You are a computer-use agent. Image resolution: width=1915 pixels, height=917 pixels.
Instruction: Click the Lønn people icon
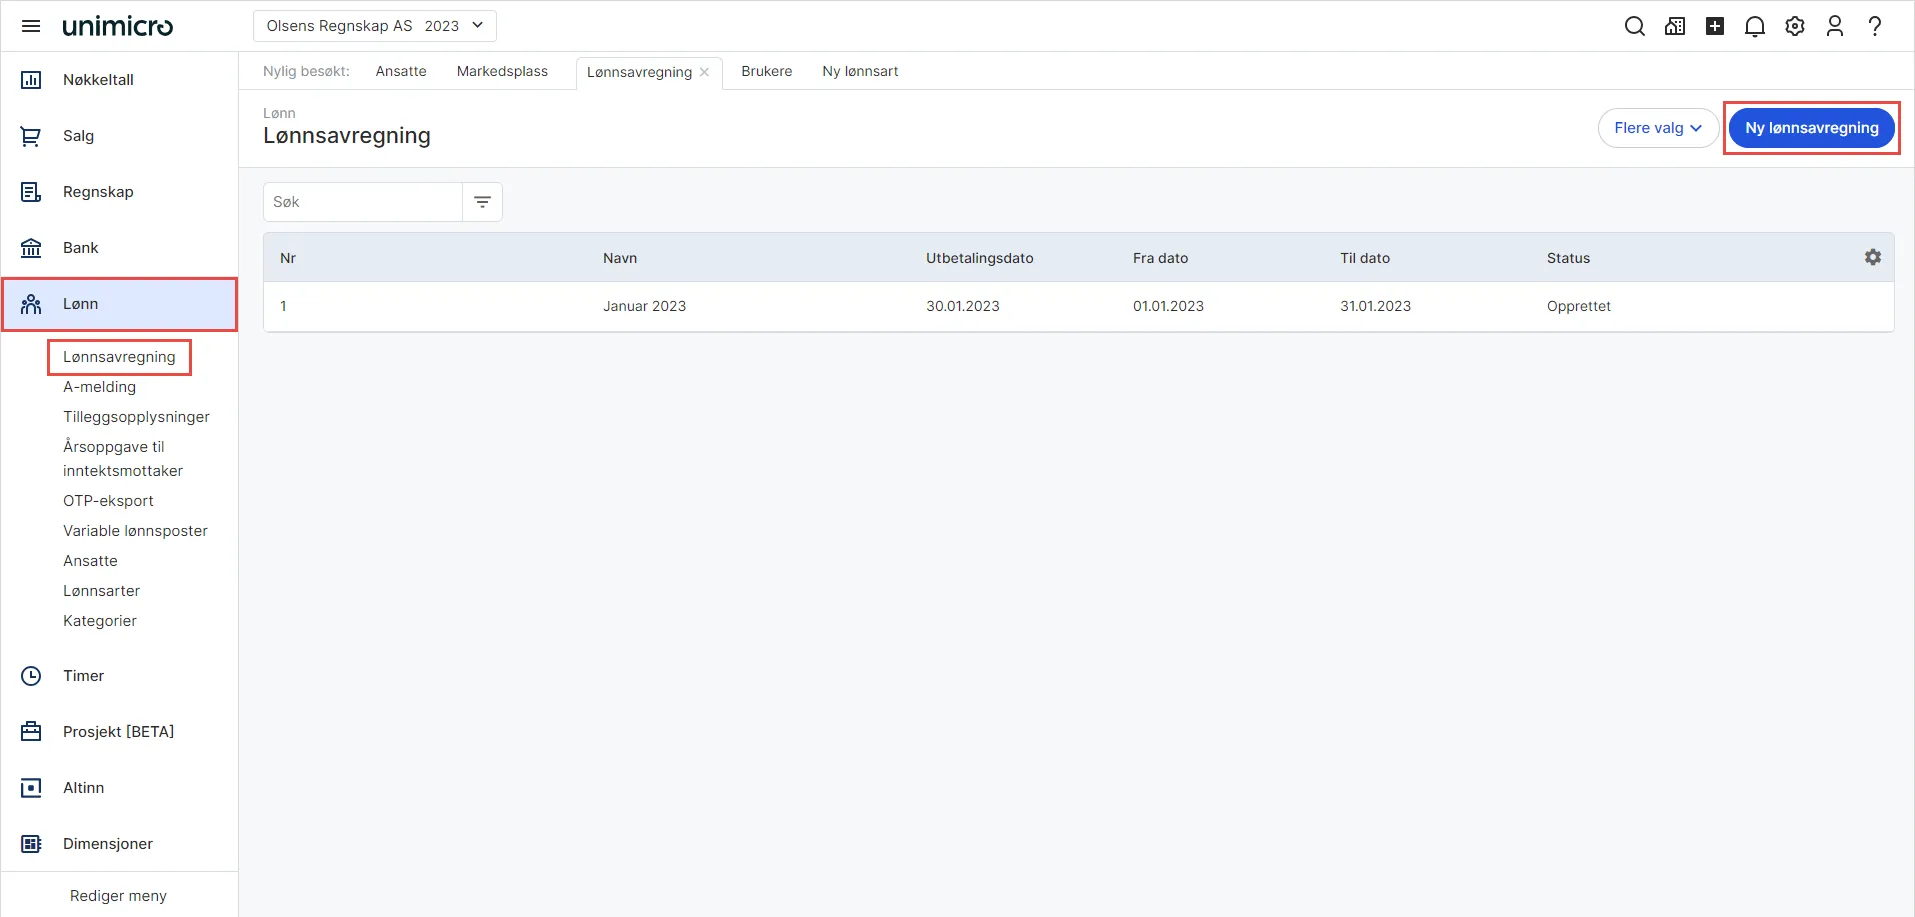31,304
